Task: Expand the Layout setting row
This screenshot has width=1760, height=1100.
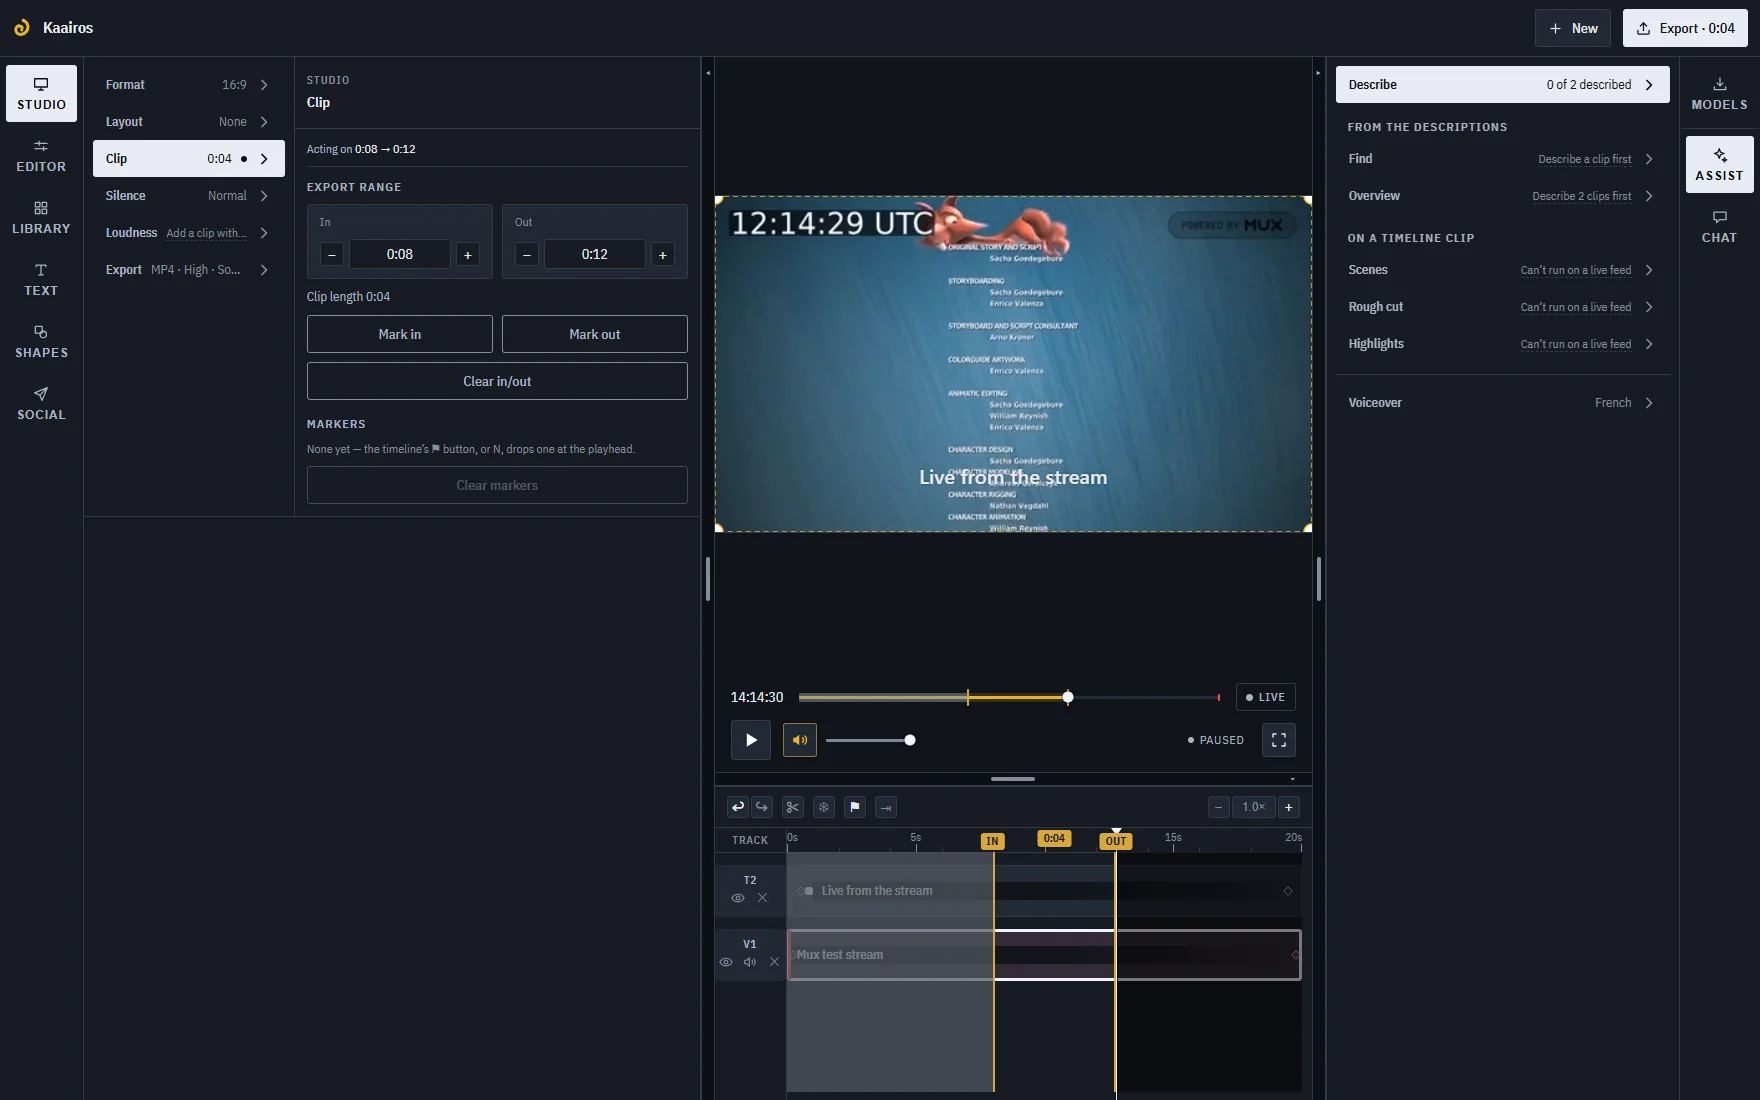Action: 189,122
